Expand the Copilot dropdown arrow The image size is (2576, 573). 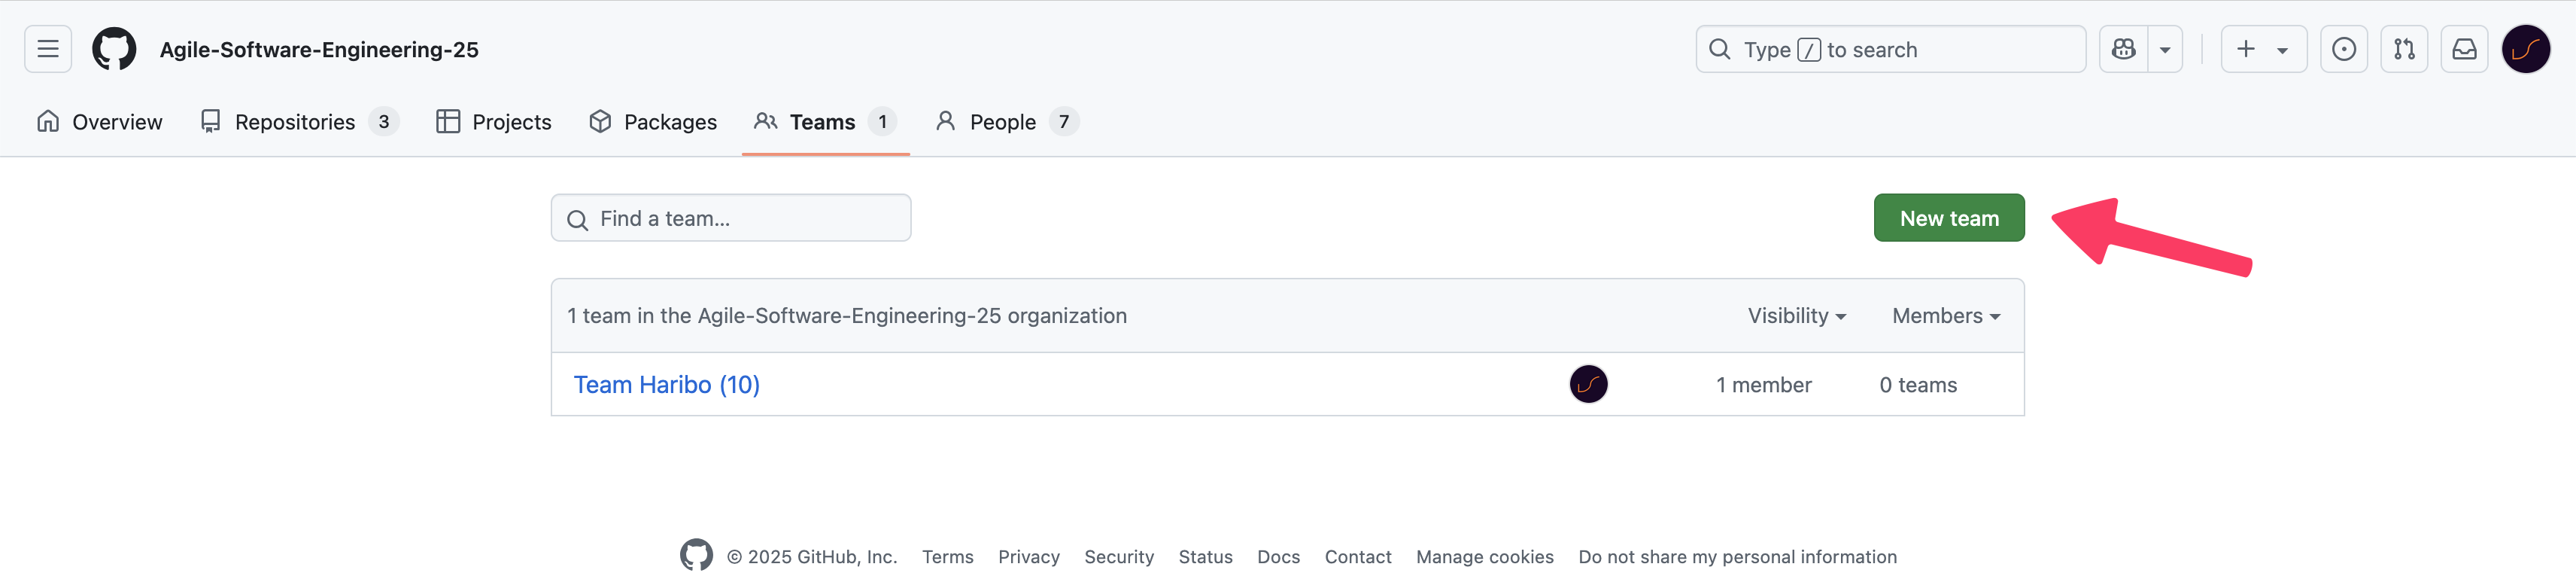(2165, 49)
